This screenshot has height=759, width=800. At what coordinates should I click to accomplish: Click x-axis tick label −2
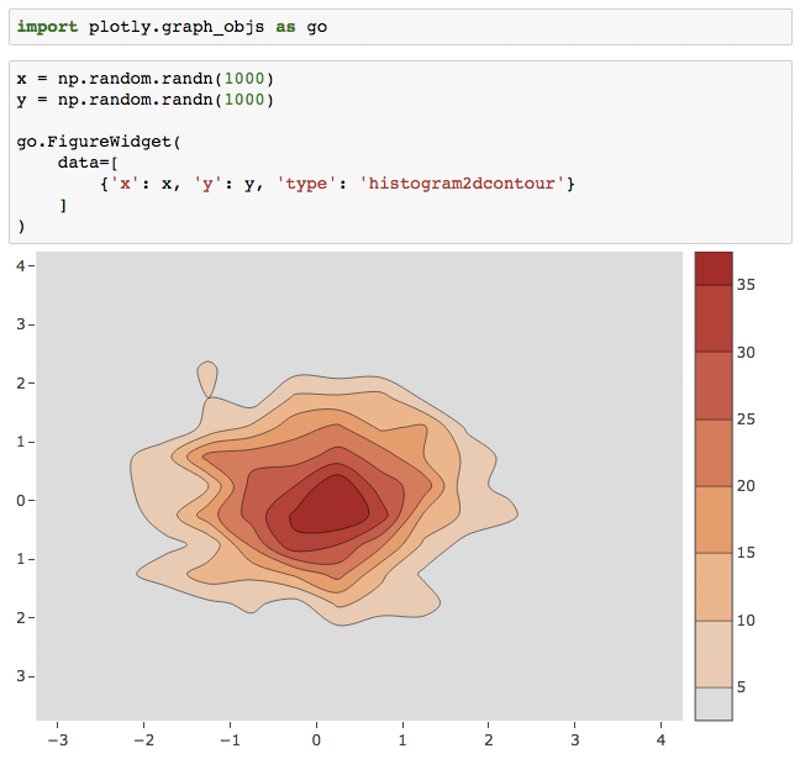pos(144,740)
